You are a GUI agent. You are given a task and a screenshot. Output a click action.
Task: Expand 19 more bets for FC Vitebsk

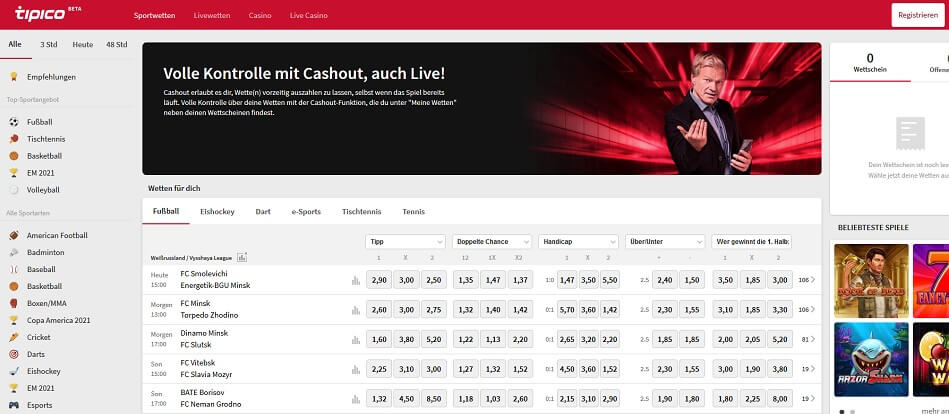[808, 369]
